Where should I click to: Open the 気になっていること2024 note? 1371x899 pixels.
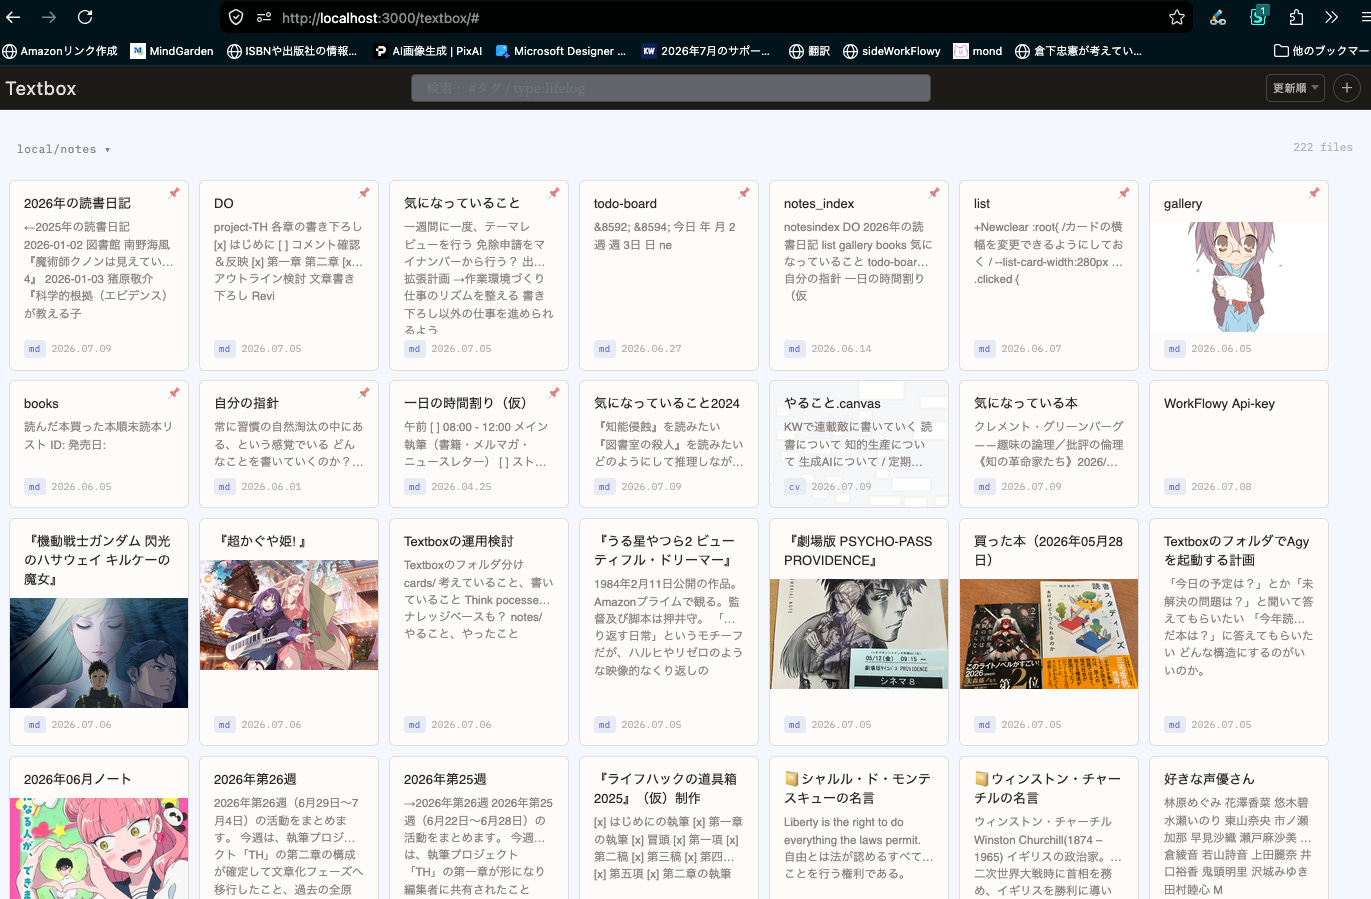tap(667, 403)
